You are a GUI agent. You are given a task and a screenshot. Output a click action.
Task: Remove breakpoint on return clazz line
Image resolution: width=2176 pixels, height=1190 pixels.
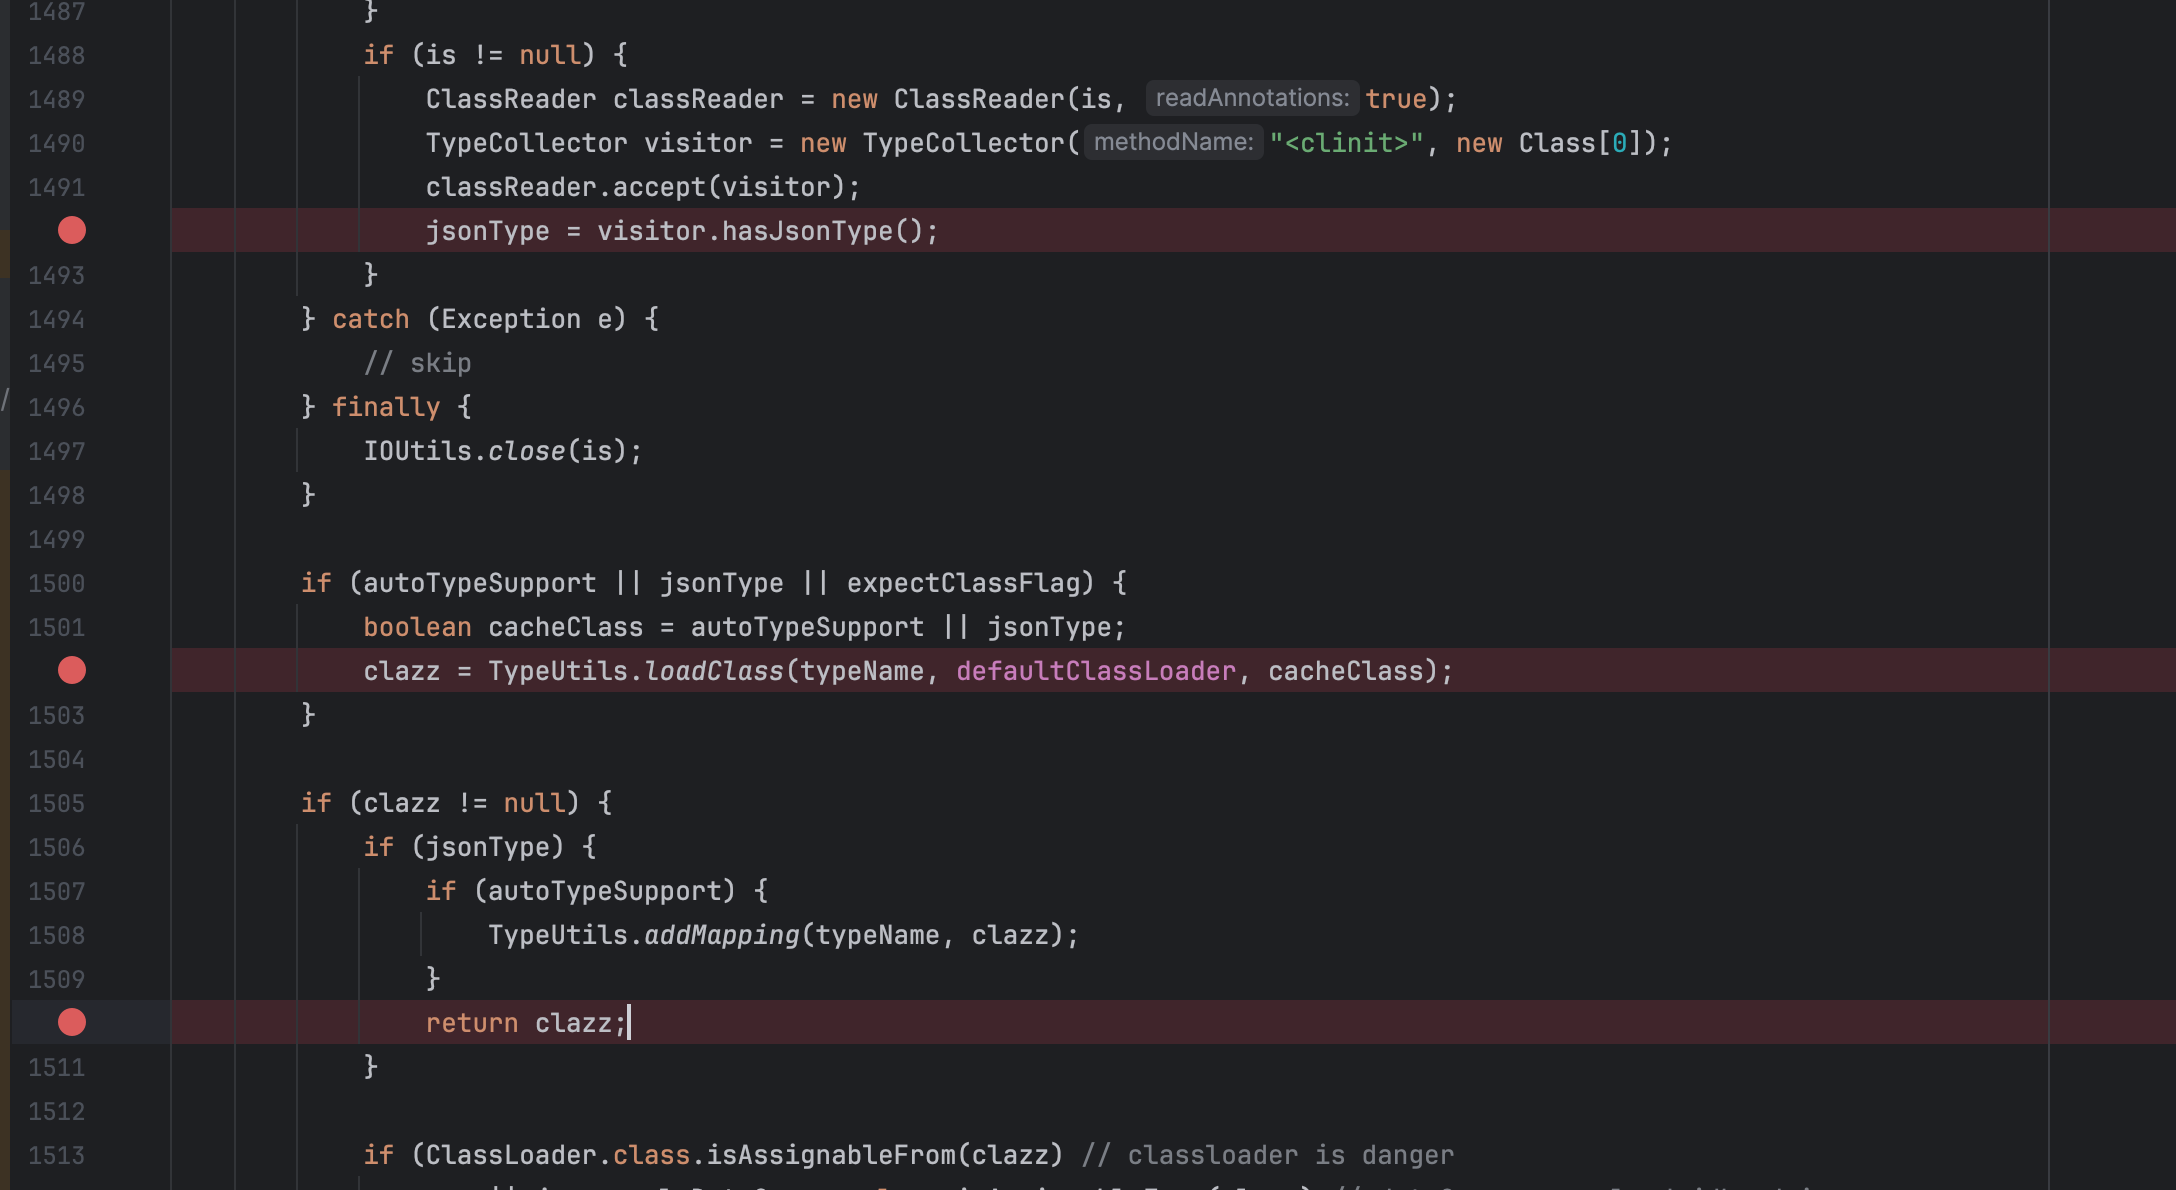[72, 1022]
